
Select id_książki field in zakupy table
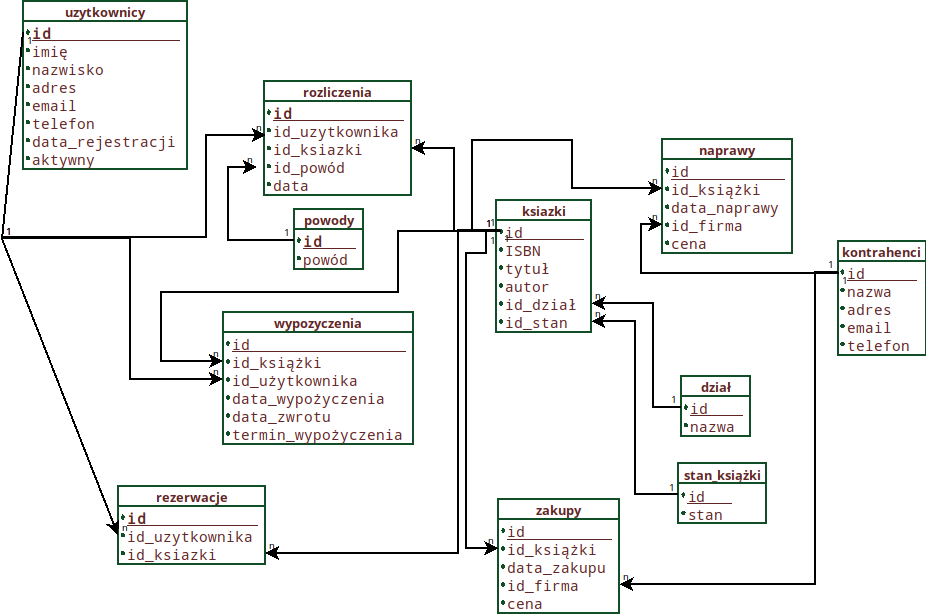point(552,551)
